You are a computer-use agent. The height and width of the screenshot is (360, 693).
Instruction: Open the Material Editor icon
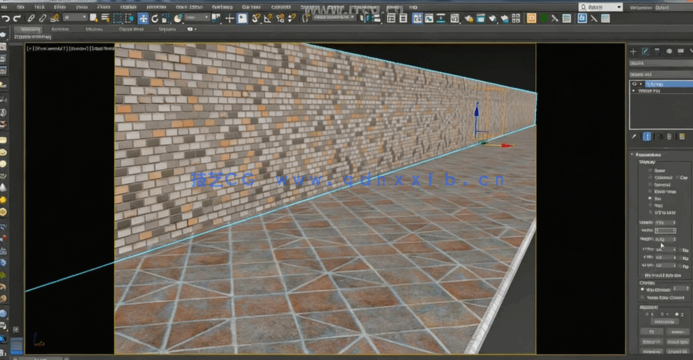(455, 18)
